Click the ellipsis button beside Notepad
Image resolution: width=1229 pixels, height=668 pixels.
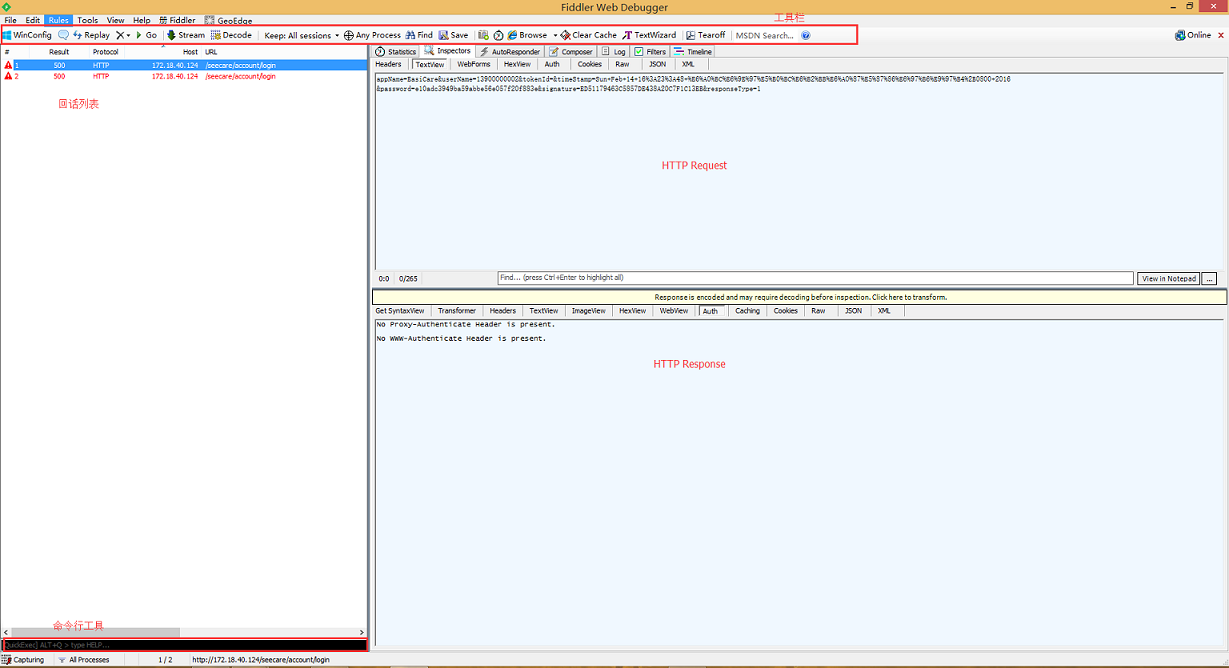point(1209,279)
